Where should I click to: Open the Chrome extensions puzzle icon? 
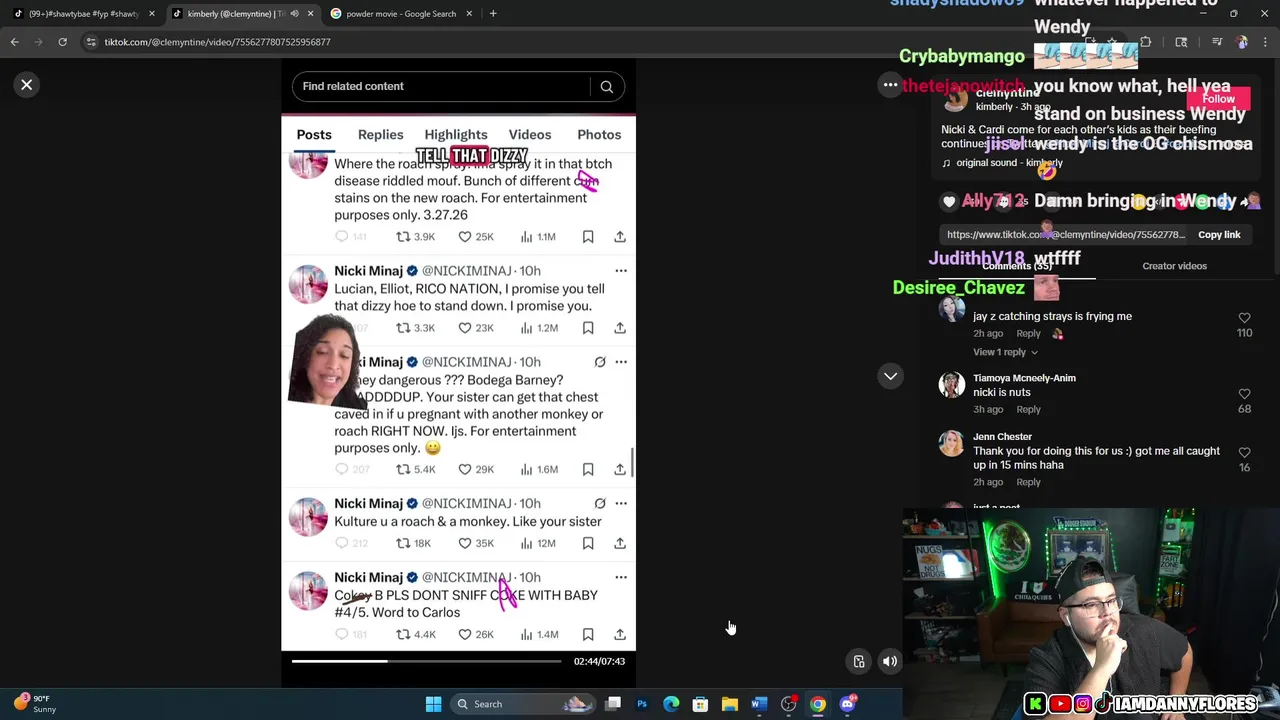pos(1145,42)
